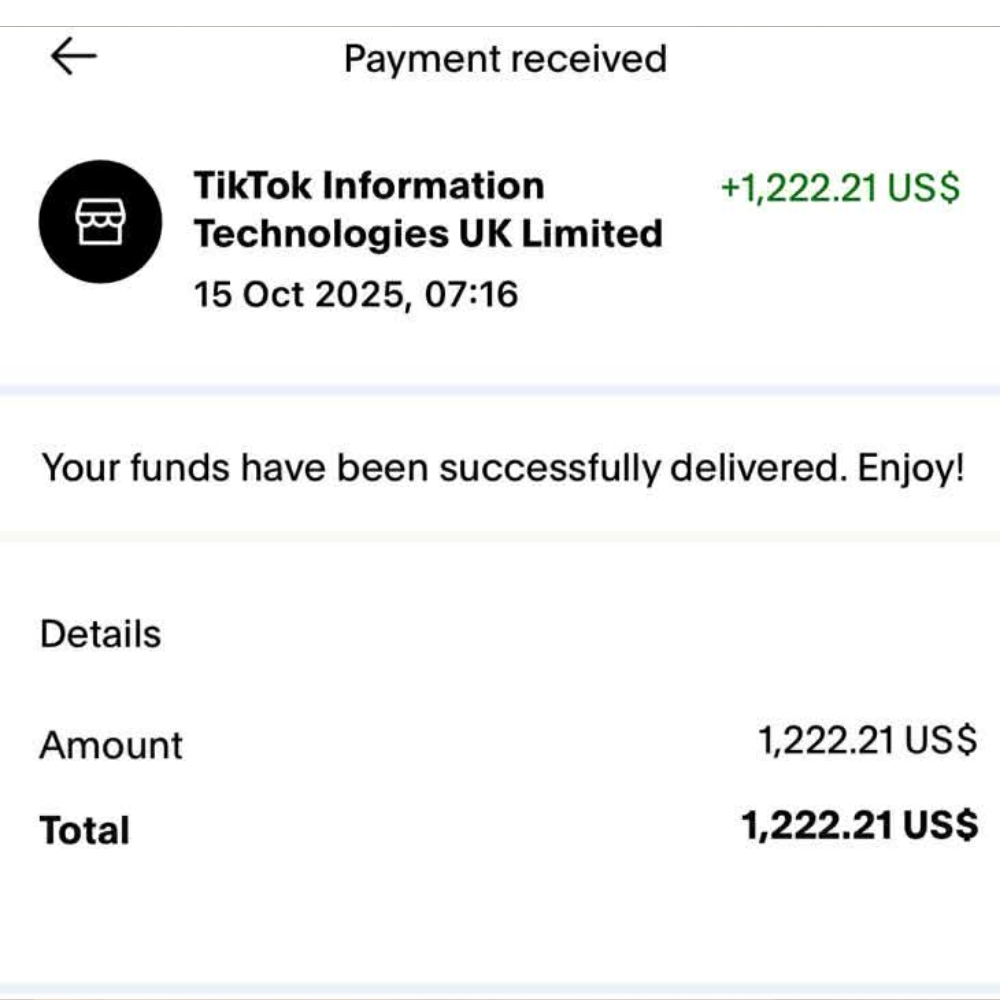1000x1000 pixels.
Task: Click the bold total value 1,222.21 US$
Action: [x=859, y=826]
